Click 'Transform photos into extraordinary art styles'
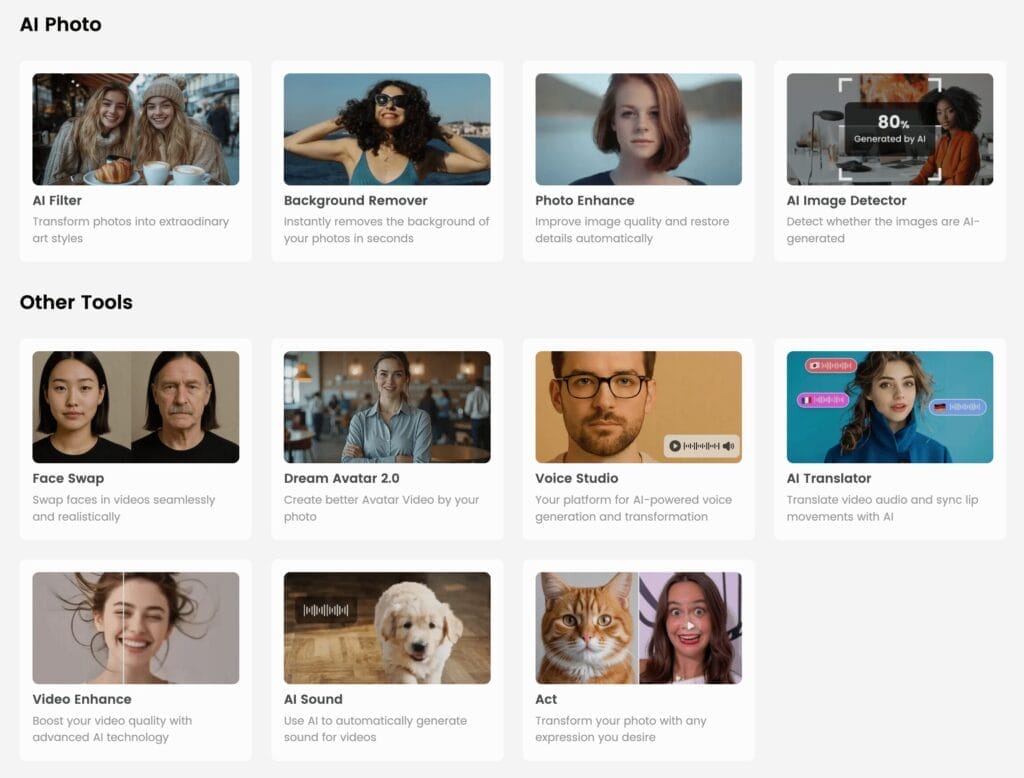The height and width of the screenshot is (778, 1024). coord(131,230)
